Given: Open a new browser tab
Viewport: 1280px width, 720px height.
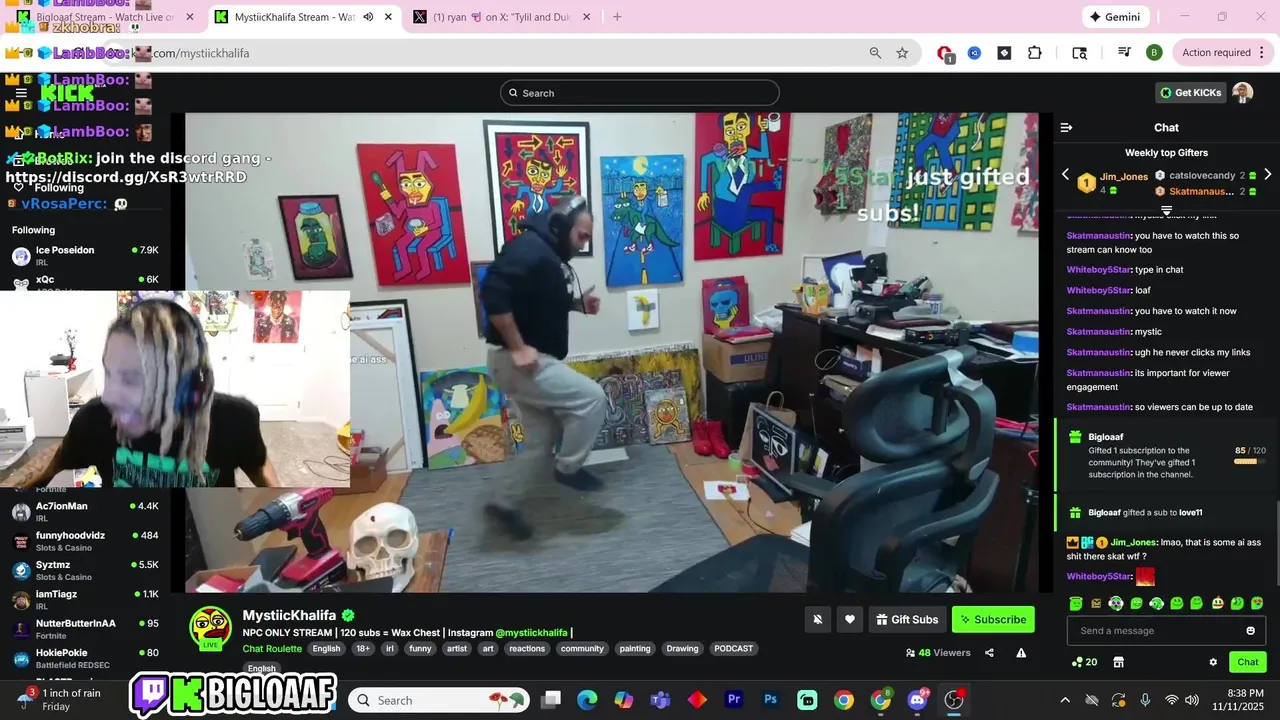Looking at the screenshot, I should (x=617, y=17).
